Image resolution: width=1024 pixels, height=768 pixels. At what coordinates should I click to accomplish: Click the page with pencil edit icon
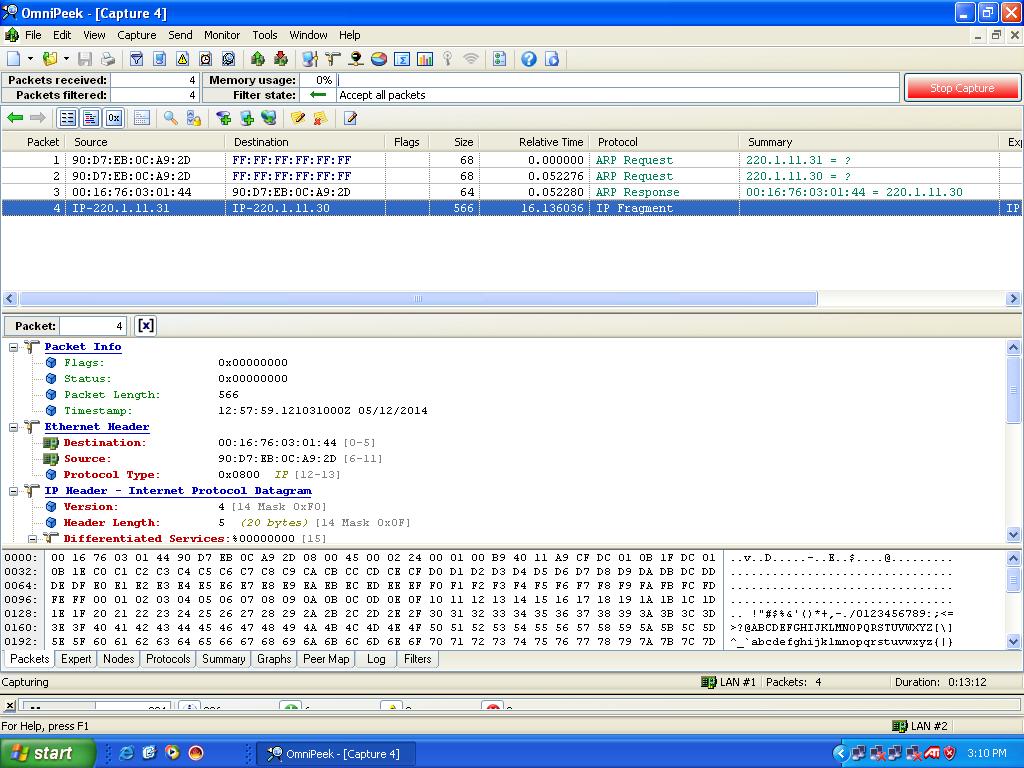coord(351,118)
